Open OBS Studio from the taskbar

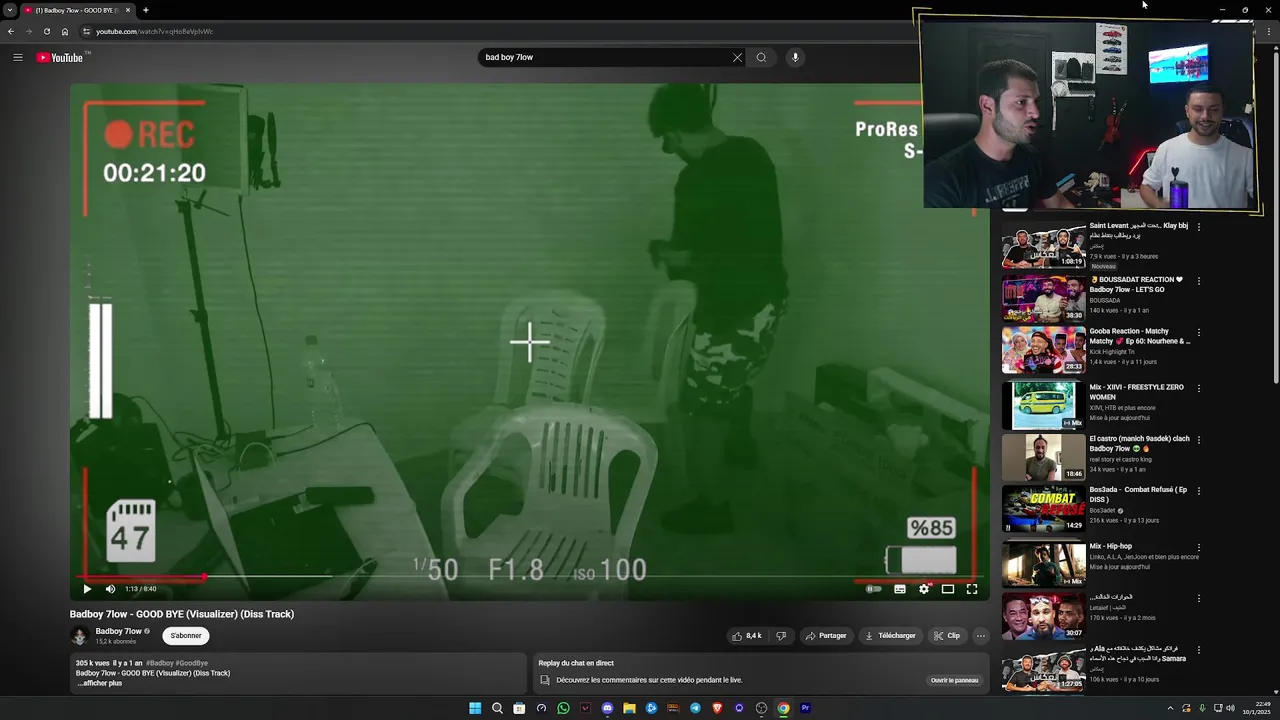coord(761,708)
